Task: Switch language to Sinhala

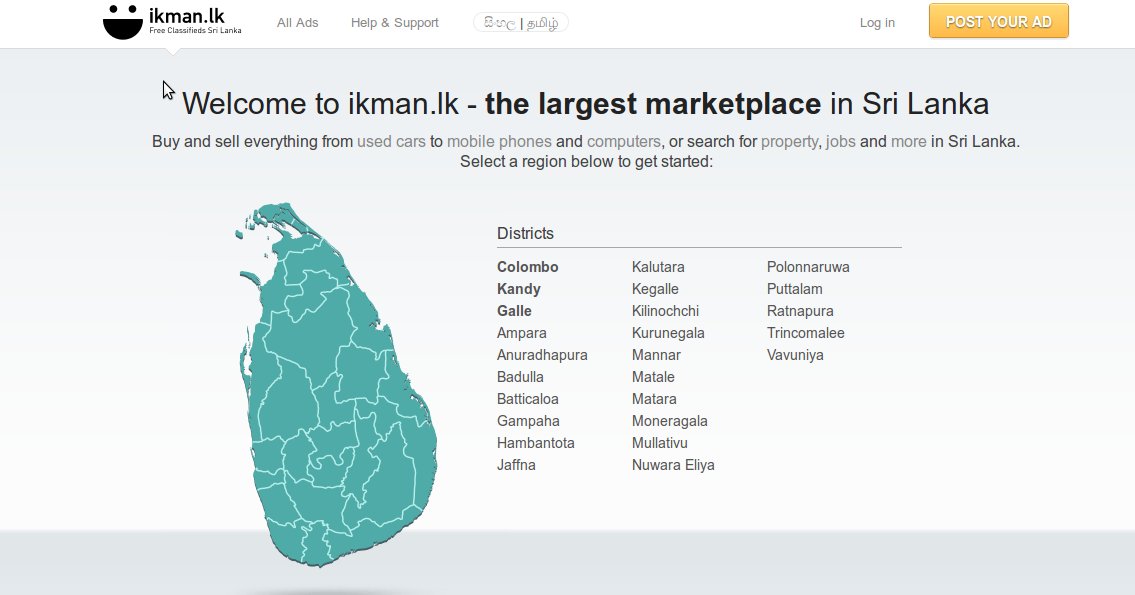Action: pos(499,22)
